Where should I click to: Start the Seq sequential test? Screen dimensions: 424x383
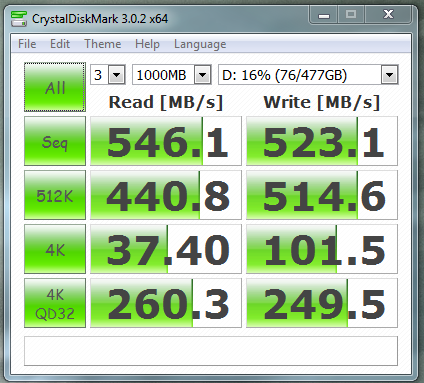55,141
